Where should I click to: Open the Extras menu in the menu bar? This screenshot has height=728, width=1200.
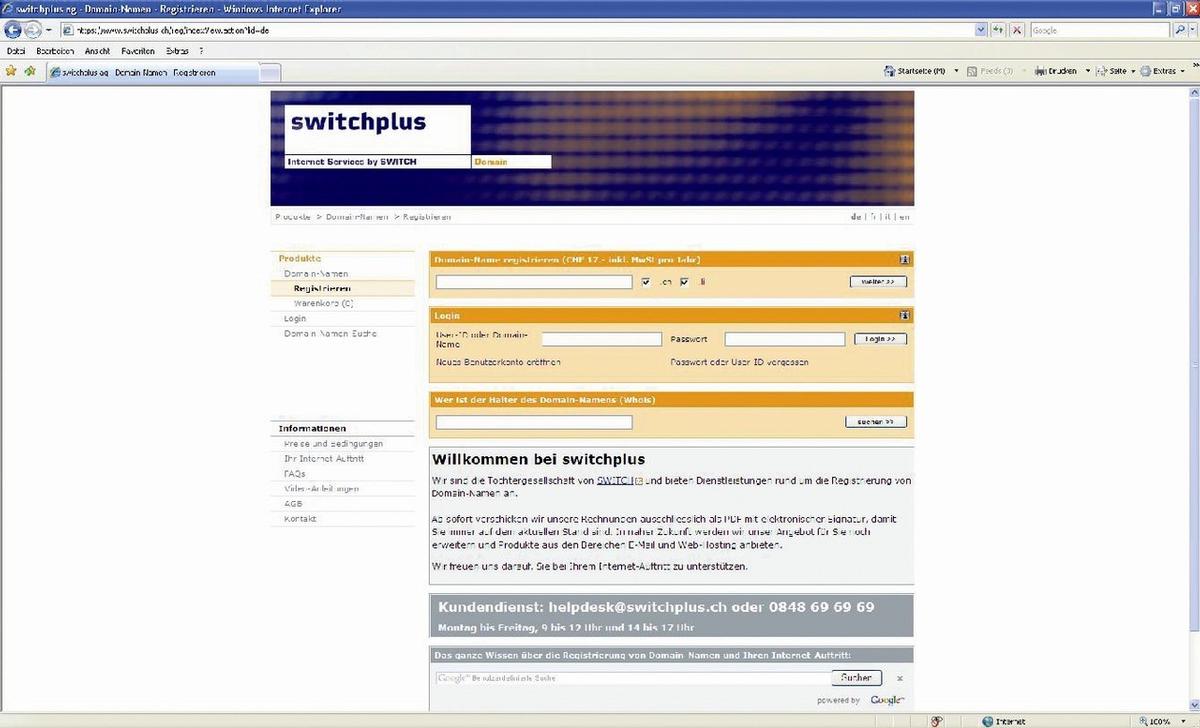tap(177, 51)
